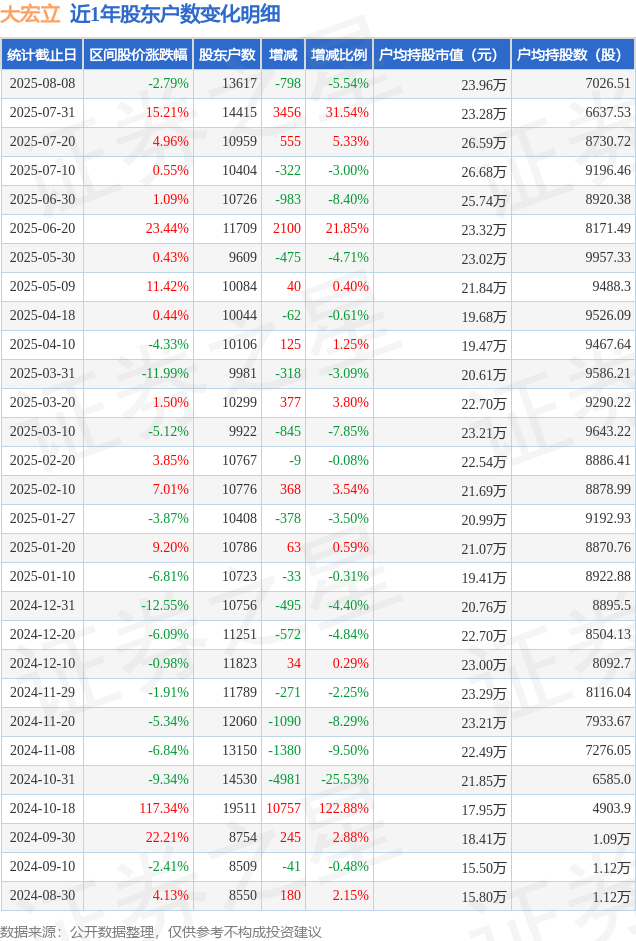Click the 122.88% change ratio cell
The width and height of the screenshot is (636, 941).
343,808
